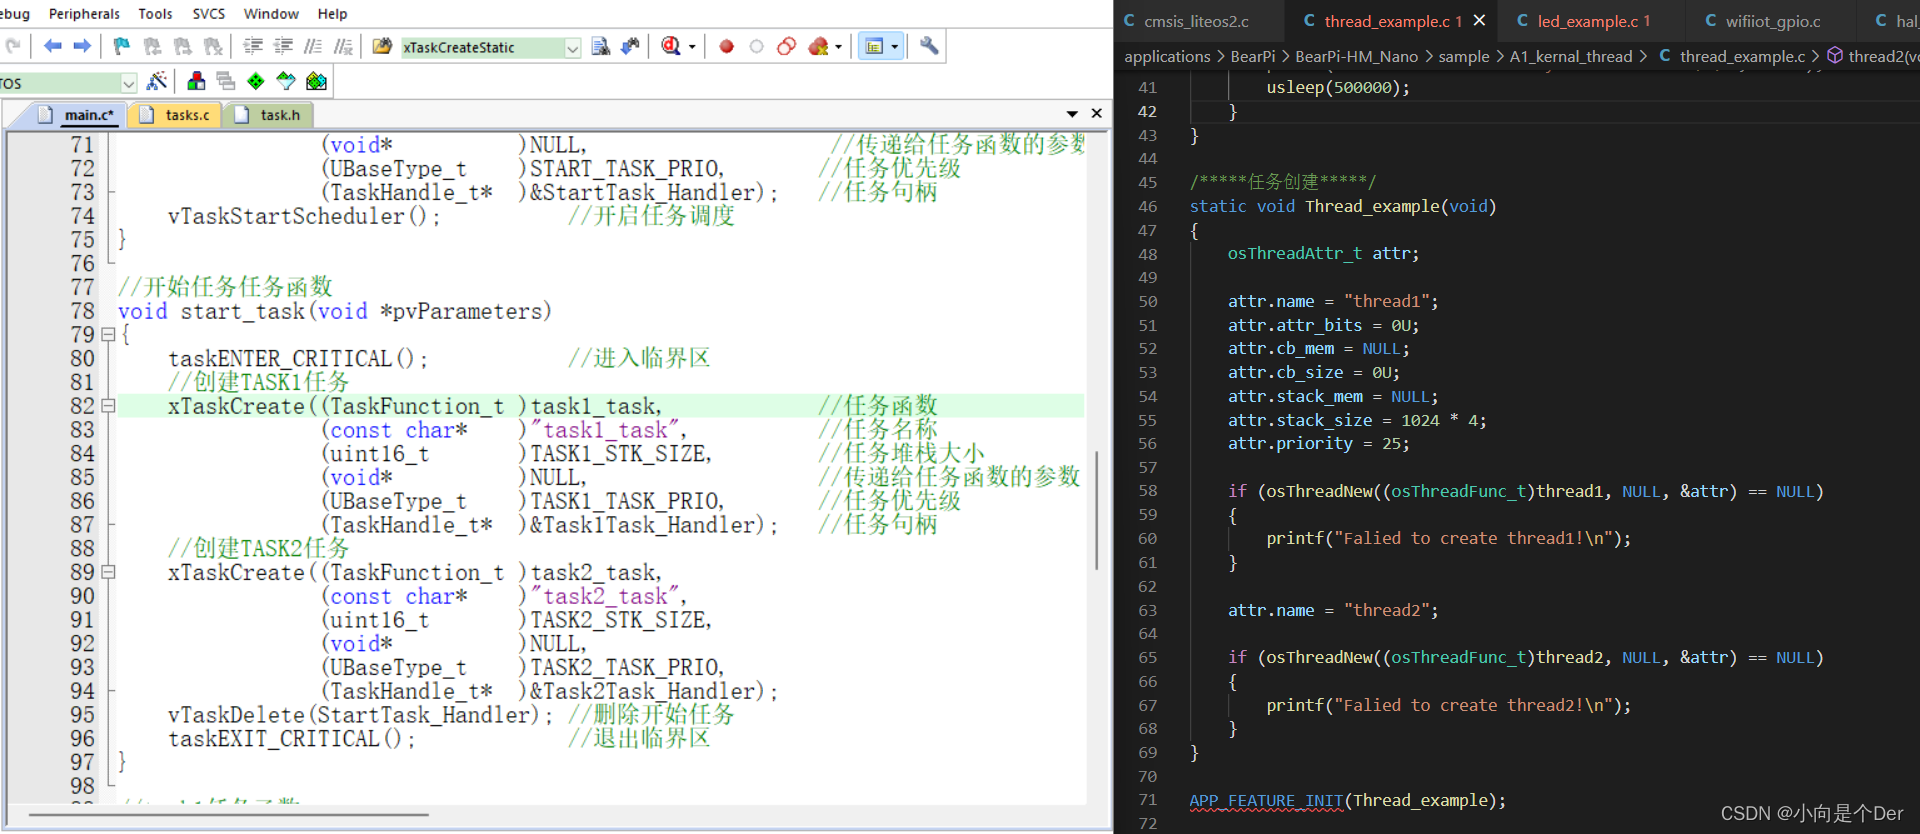Go to the previous bookmark
Viewport: 1920px width, 834px height.
click(x=152, y=46)
